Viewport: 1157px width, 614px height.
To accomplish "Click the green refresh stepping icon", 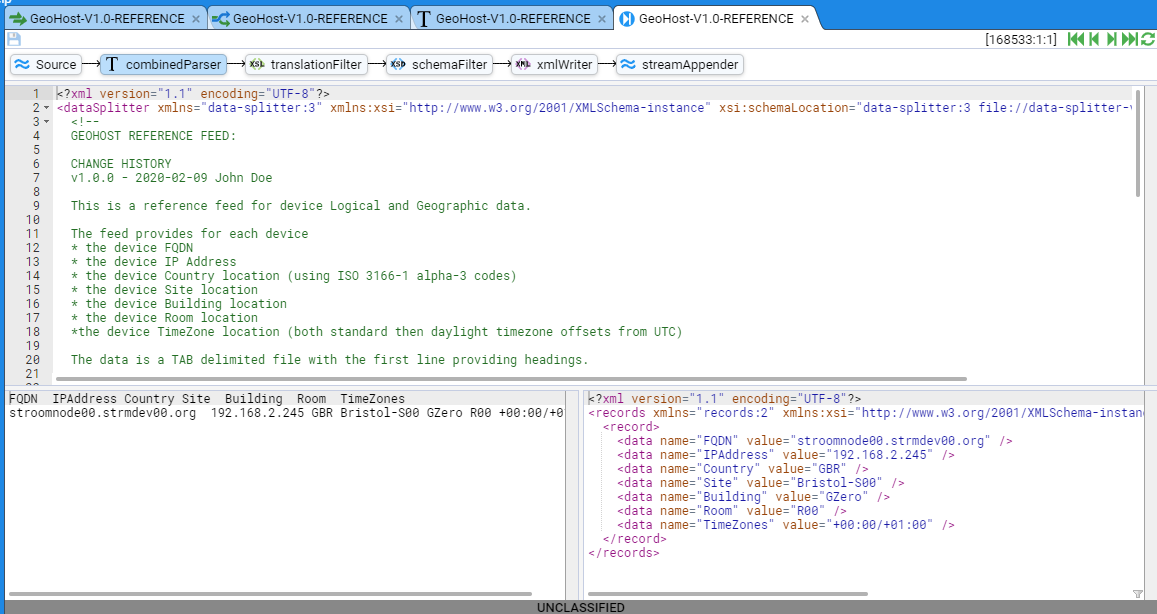I will click(1148, 39).
